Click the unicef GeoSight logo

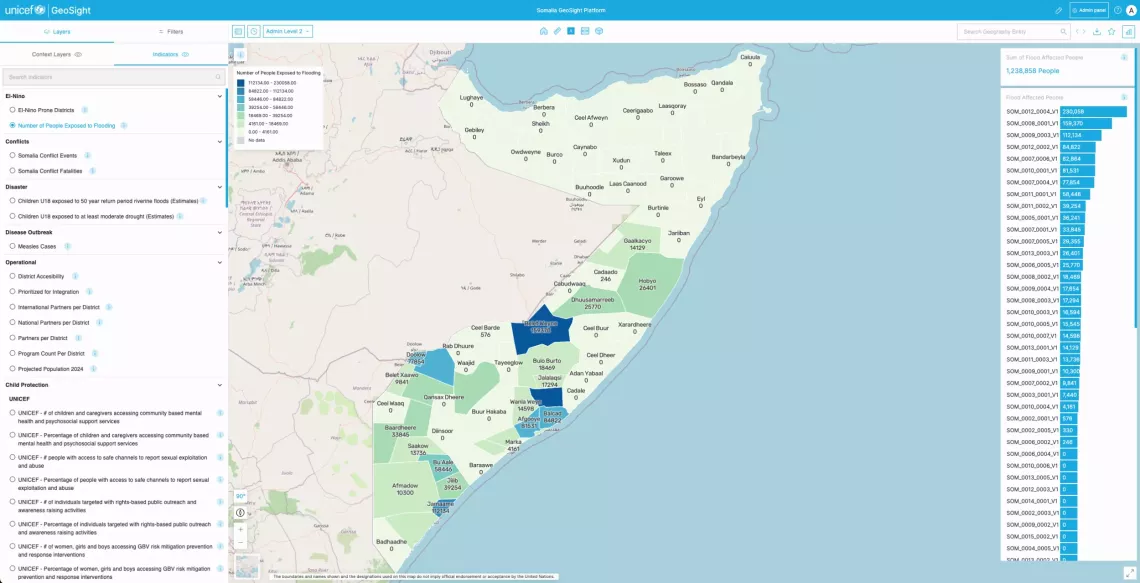pyautogui.click(x=48, y=10)
